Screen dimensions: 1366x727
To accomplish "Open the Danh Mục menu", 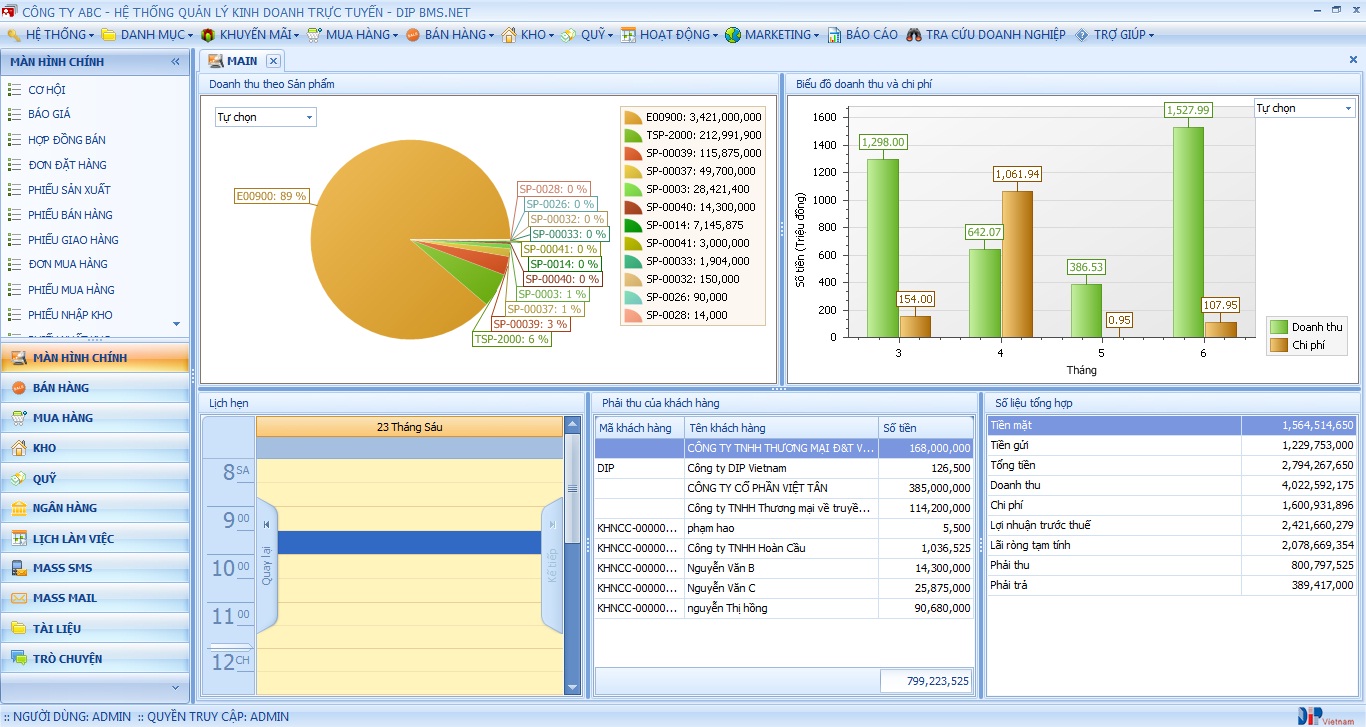I will tap(148, 34).
